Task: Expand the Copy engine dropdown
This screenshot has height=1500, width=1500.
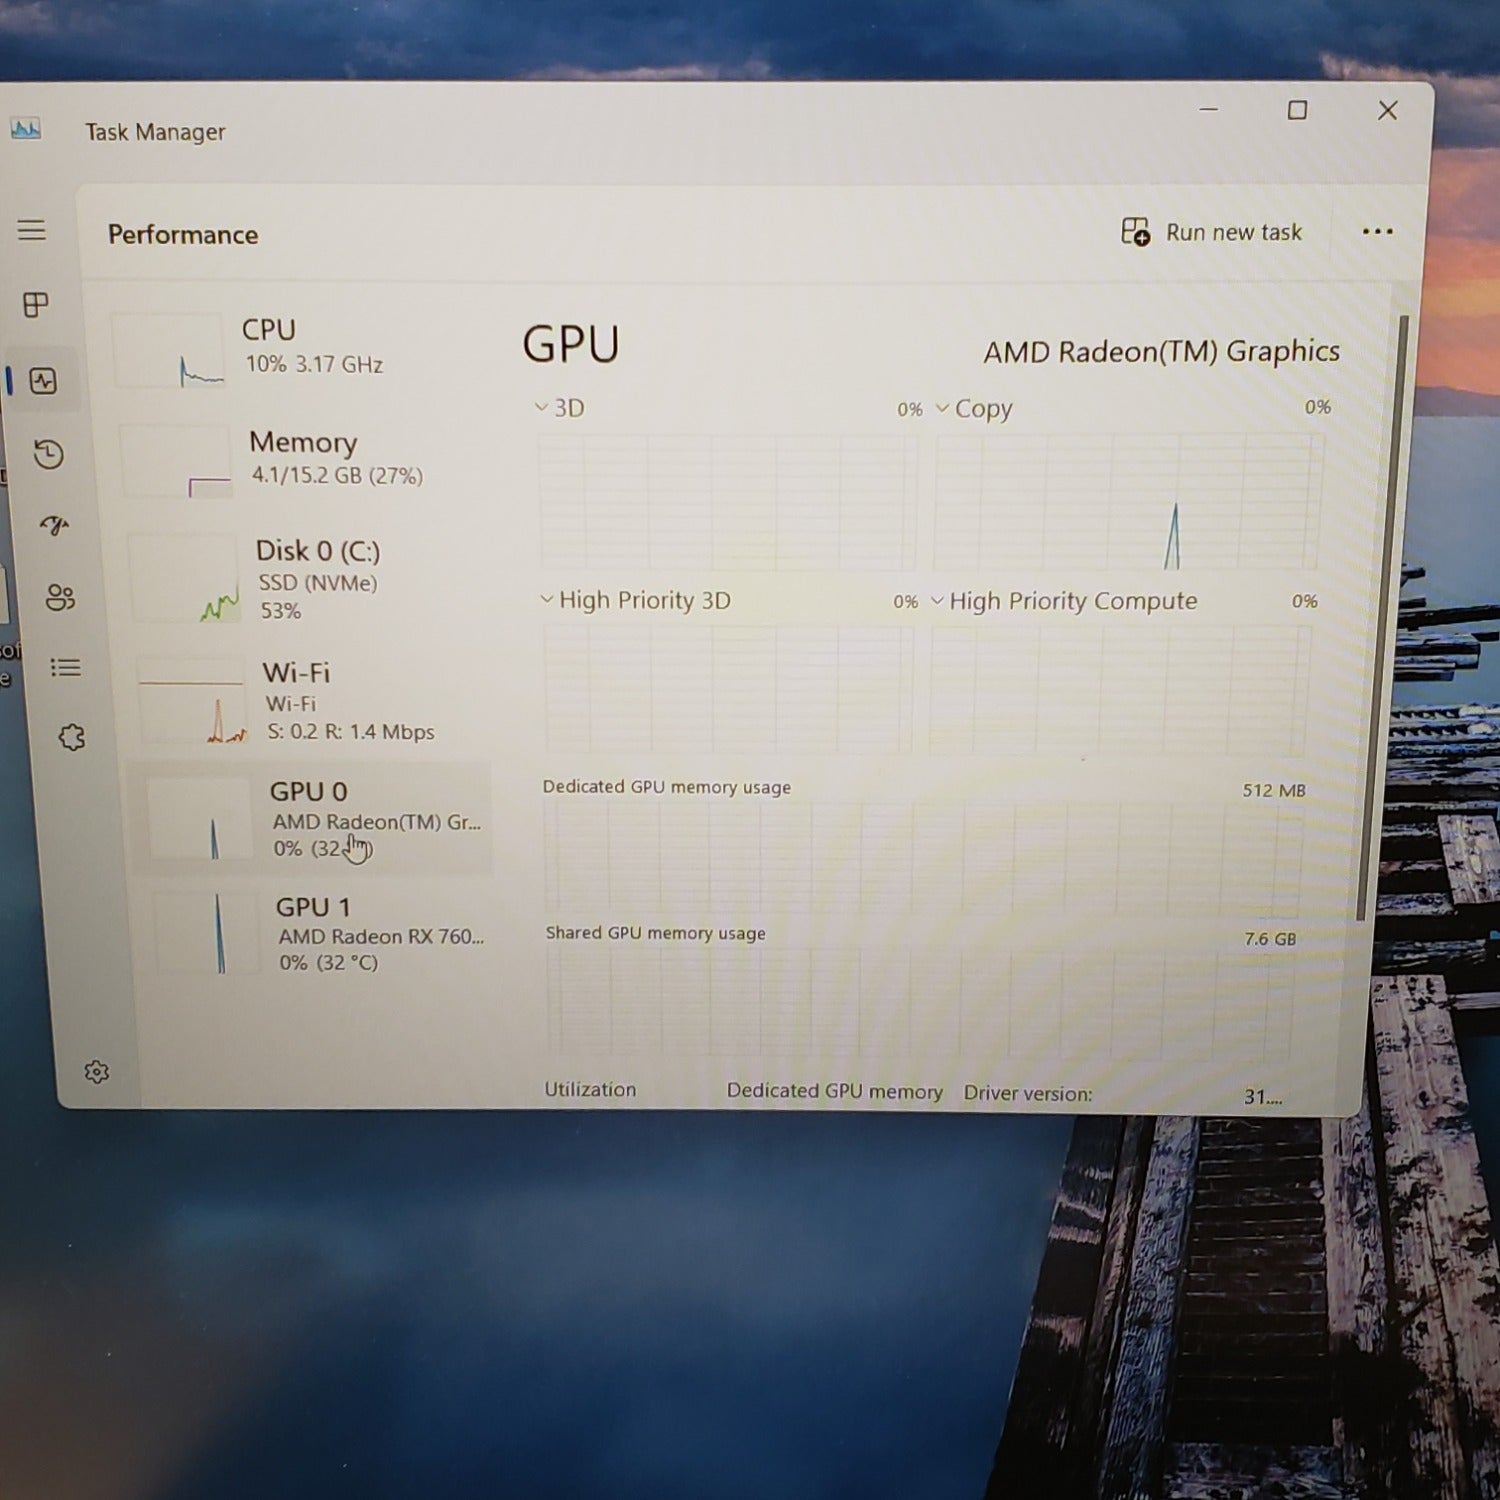Action: [973, 409]
